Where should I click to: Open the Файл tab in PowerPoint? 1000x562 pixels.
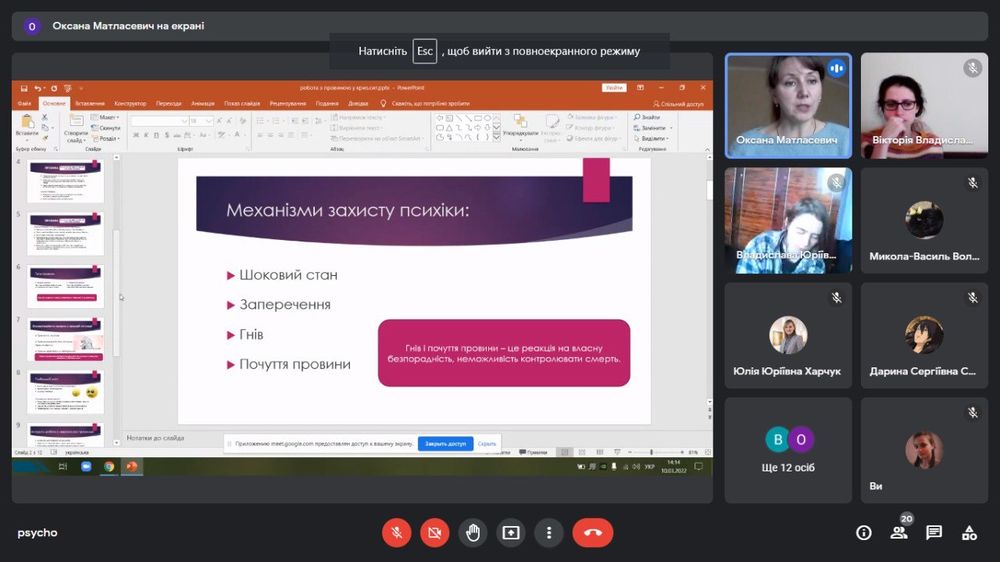pos(25,103)
